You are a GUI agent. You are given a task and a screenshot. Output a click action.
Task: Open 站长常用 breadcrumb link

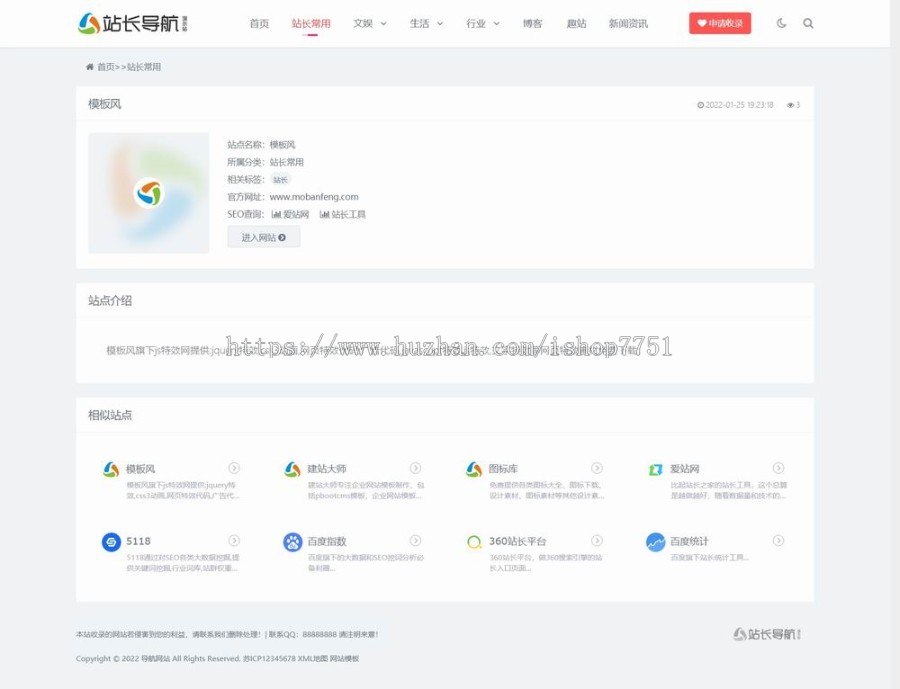pyautogui.click(x=143, y=67)
